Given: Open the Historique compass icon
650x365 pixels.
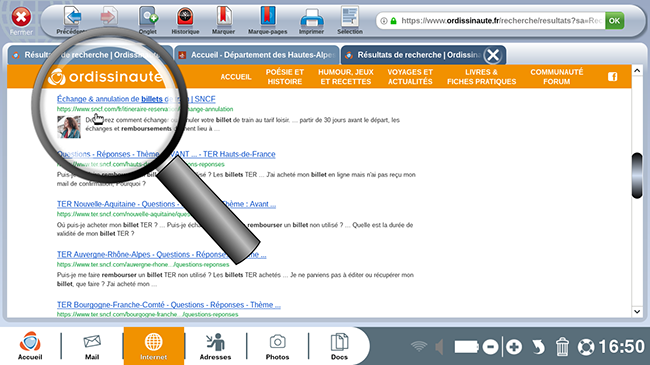Looking at the screenshot, I should point(185,17).
